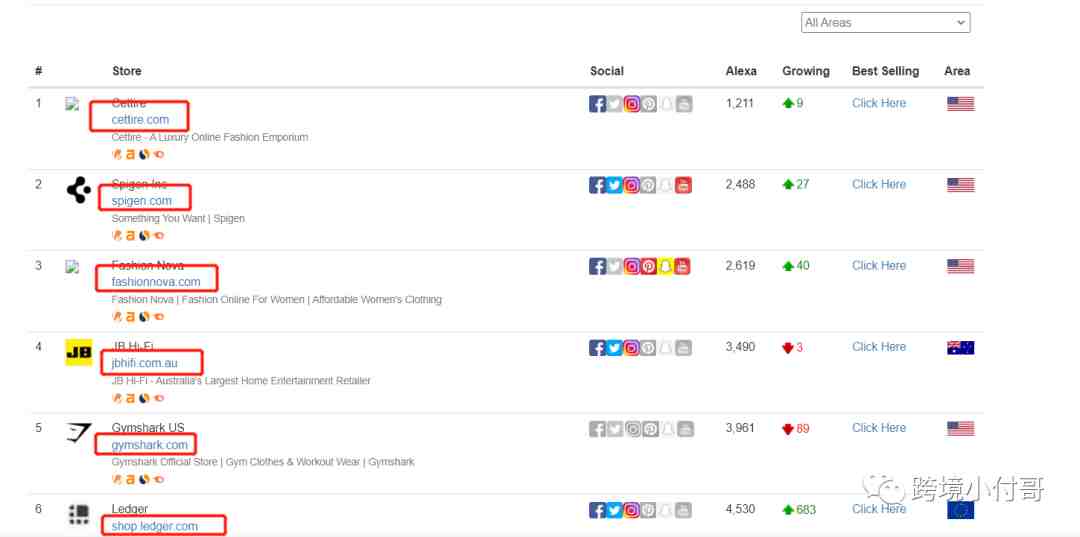Click Ledger's Twitter icon
Viewport: 1080px width, 537px height.
click(x=614, y=510)
